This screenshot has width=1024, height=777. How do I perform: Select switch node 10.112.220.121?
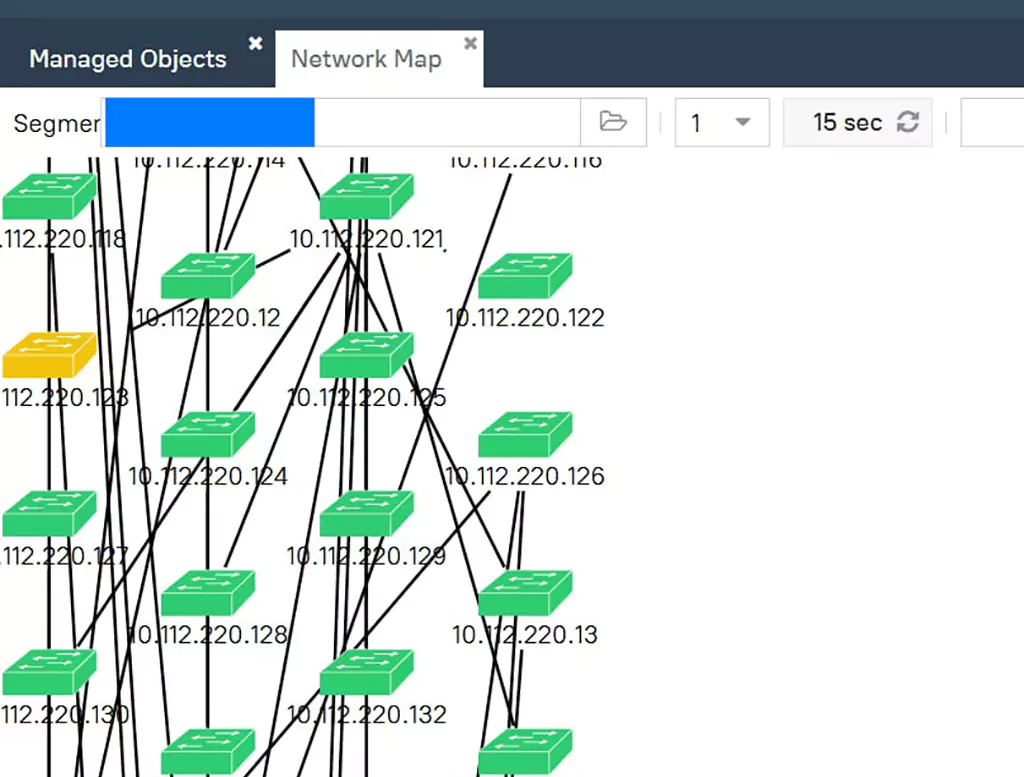pos(366,196)
